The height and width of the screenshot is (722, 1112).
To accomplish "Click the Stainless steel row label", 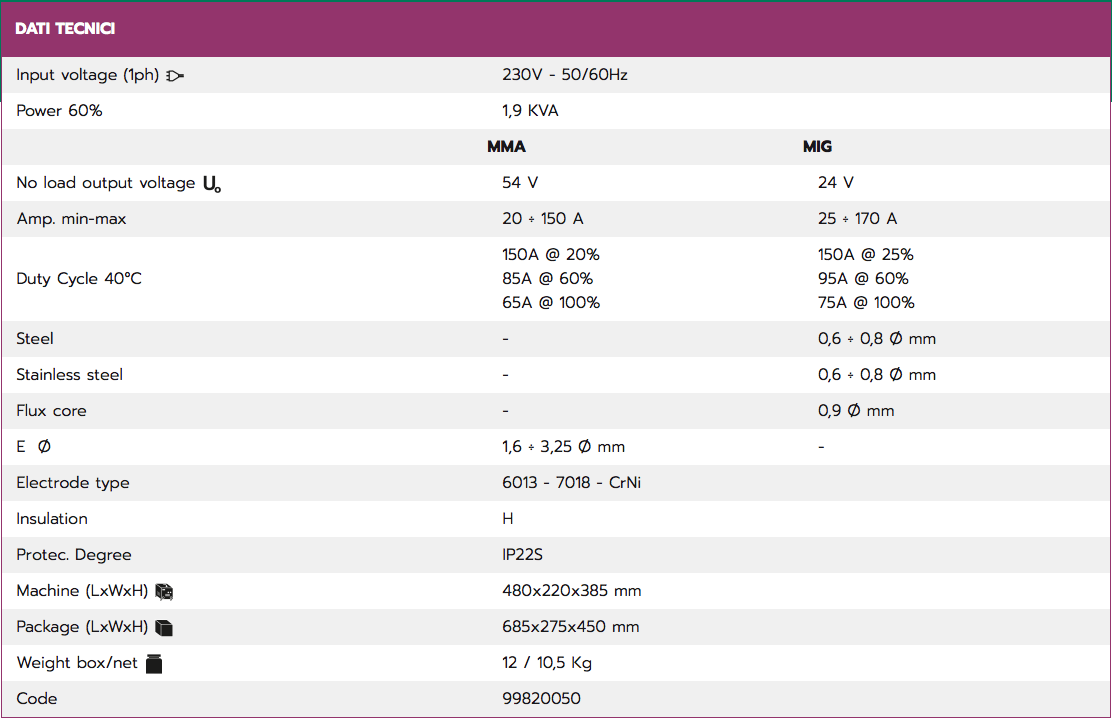I will pos(70,374).
